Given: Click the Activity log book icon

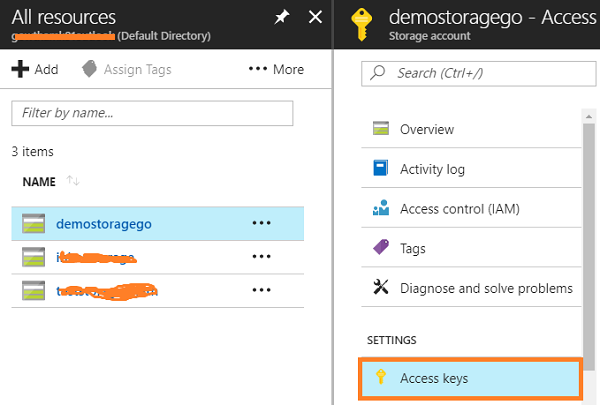Looking at the screenshot, I should 380,169.
